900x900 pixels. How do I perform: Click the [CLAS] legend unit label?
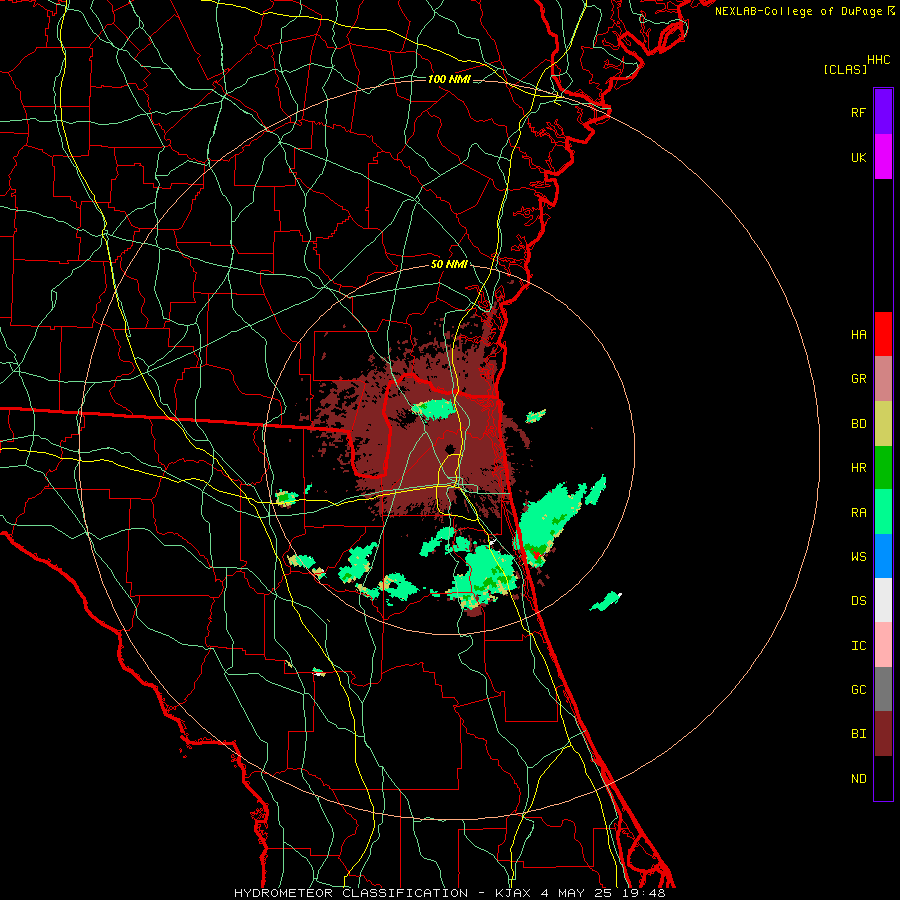pos(845,69)
